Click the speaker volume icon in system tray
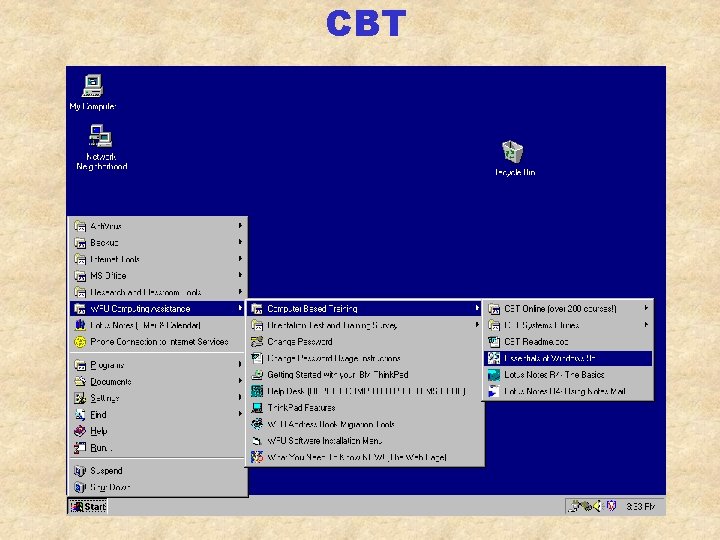Image resolution: width=720 pixels, height=540 pixels. [x=597, y=506]
